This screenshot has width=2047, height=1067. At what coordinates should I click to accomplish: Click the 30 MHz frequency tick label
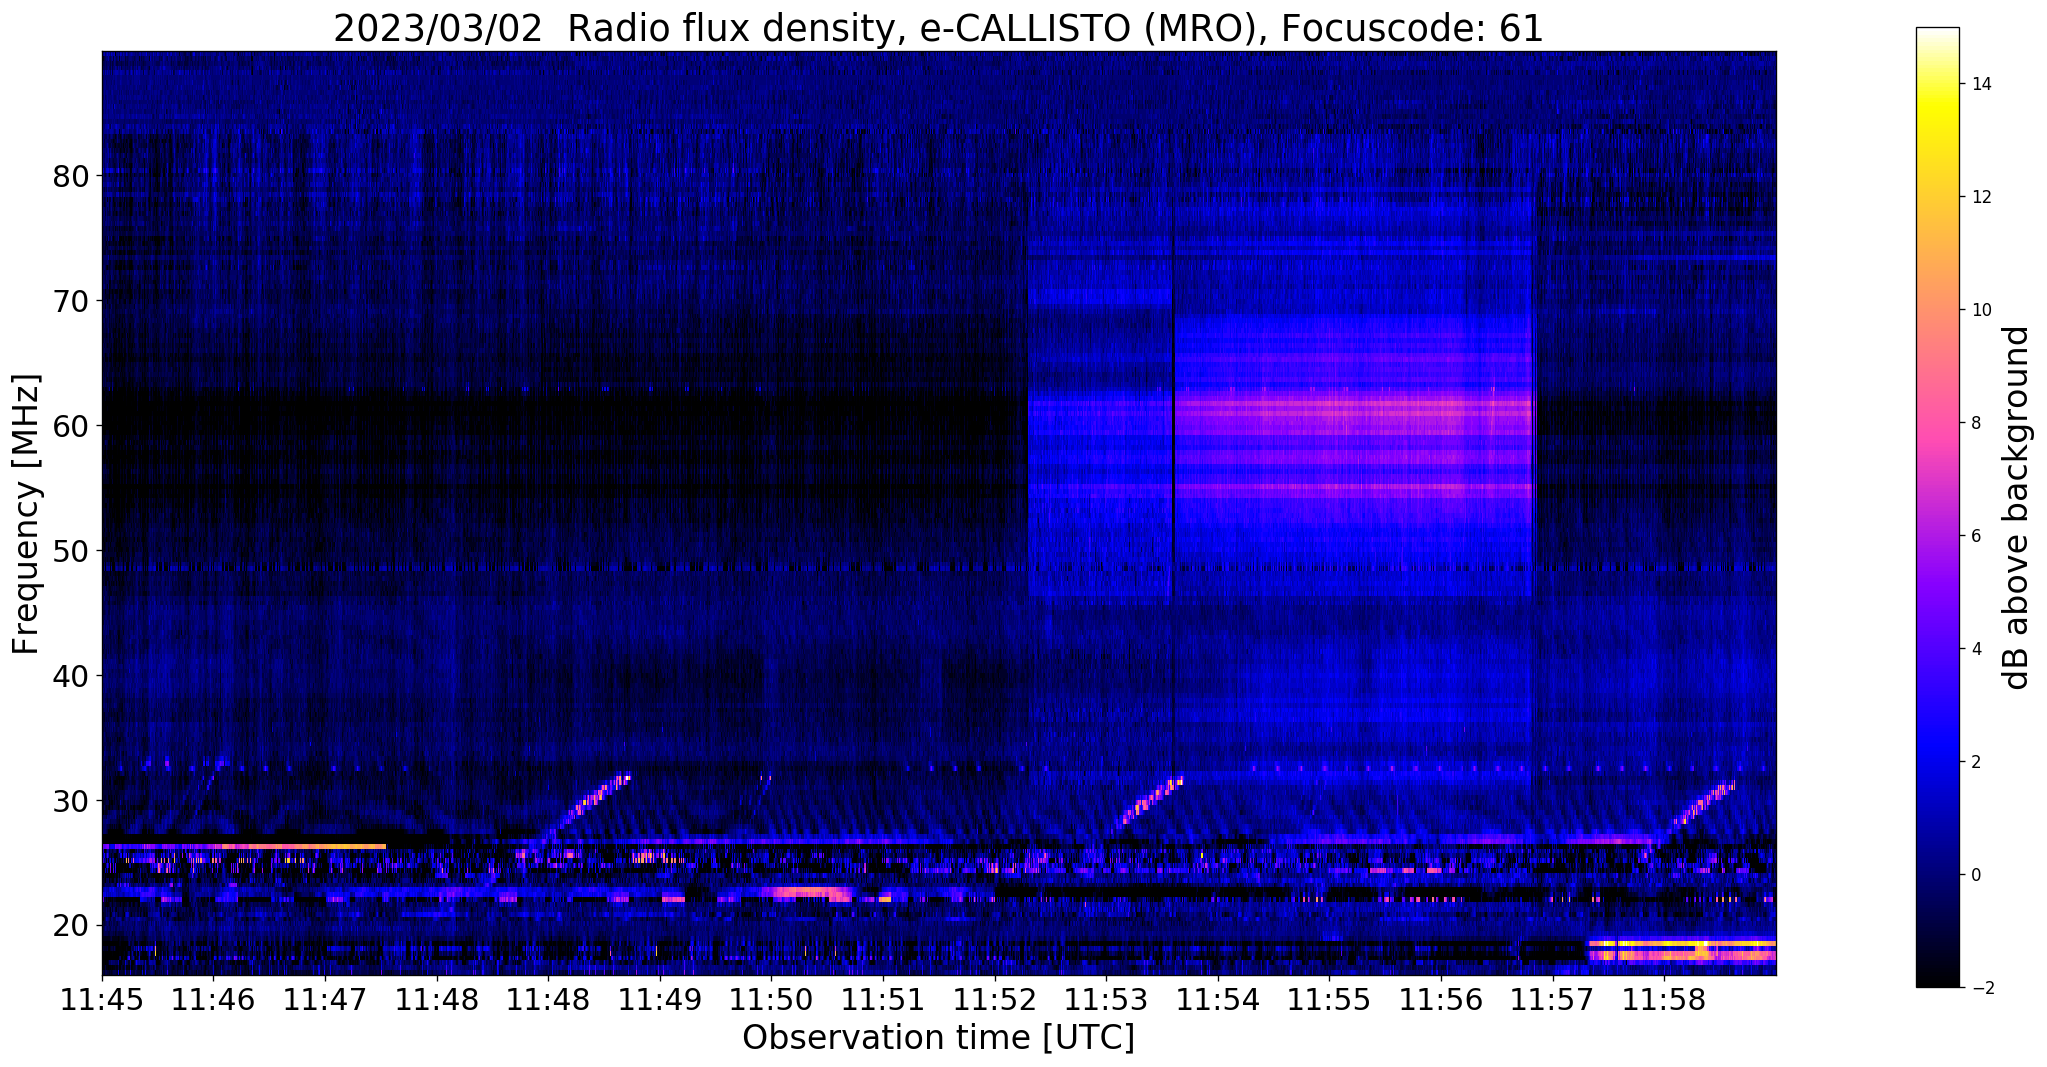coord(71,801)
